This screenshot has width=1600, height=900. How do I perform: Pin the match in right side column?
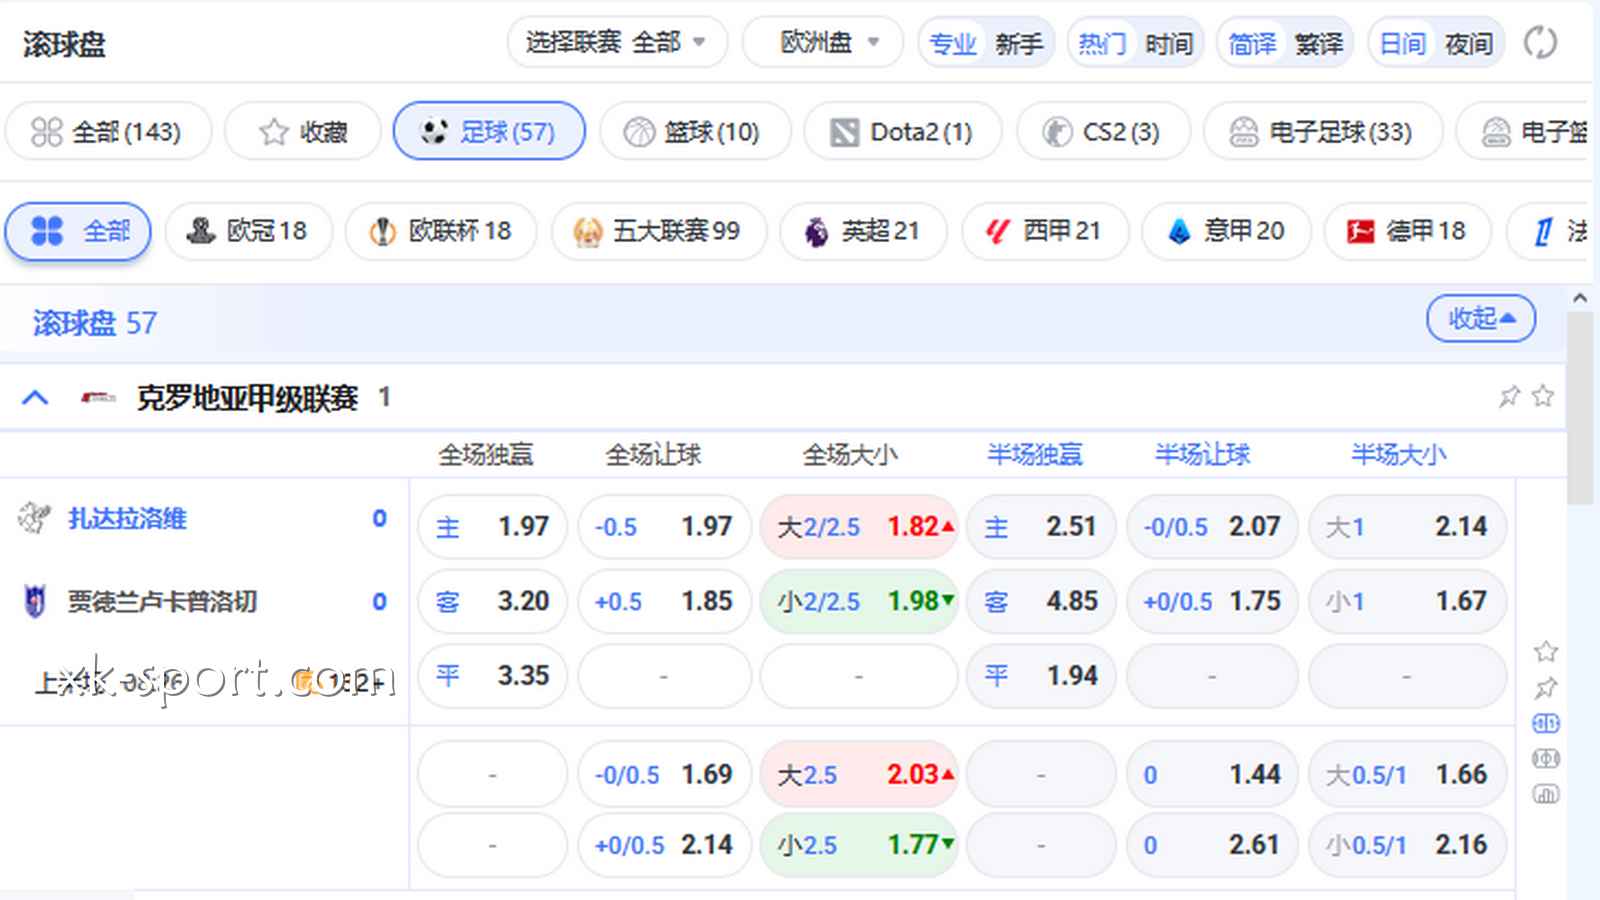[x=1546, y=688]
